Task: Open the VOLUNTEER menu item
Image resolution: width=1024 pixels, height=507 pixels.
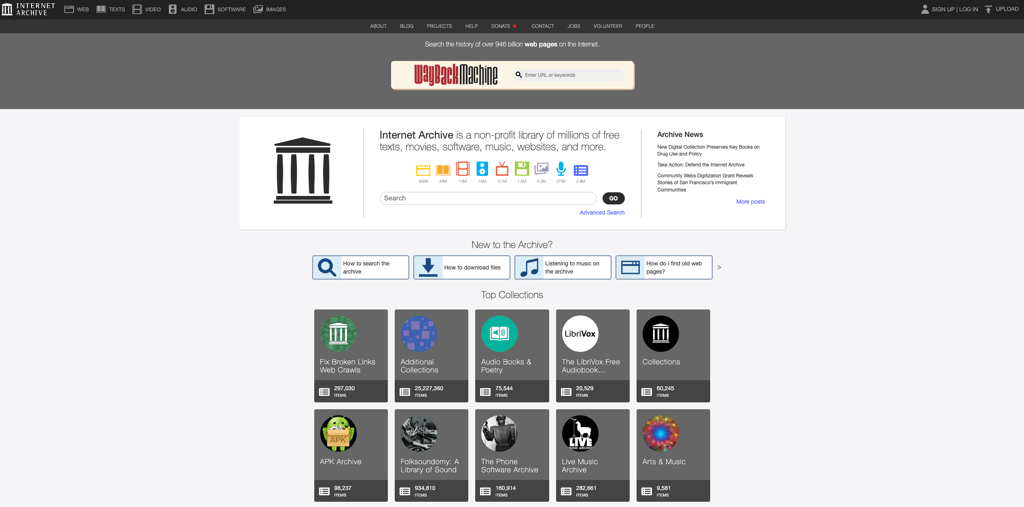Action: pos(608,26)
